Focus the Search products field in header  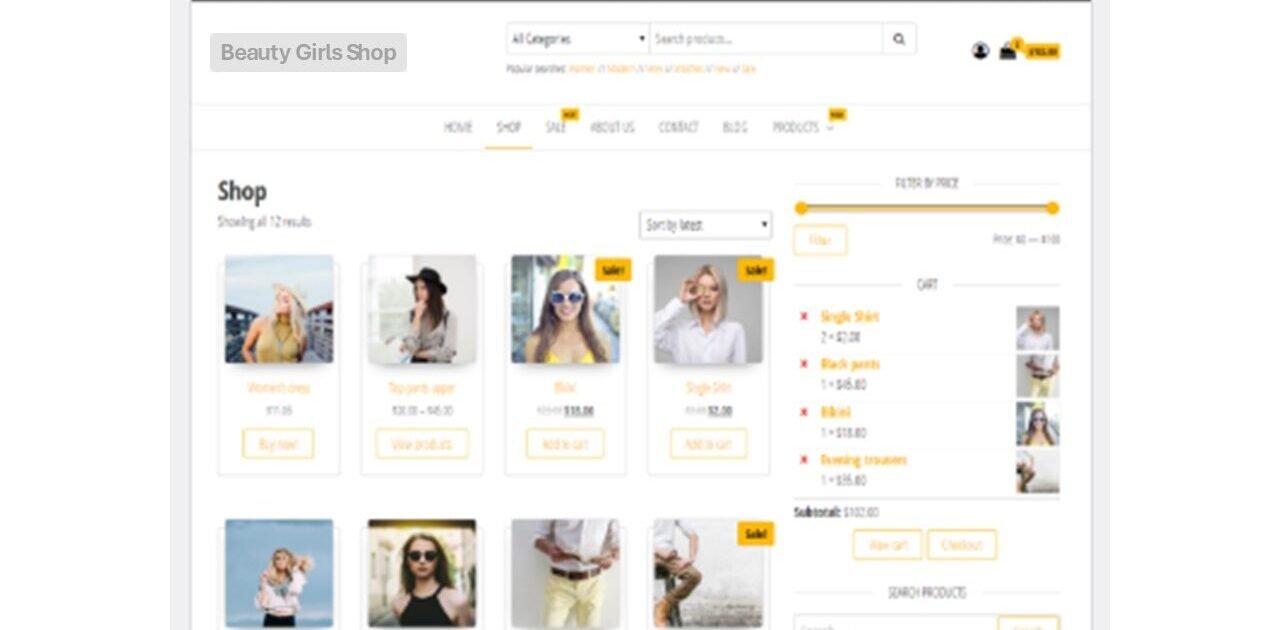(766, 39)
